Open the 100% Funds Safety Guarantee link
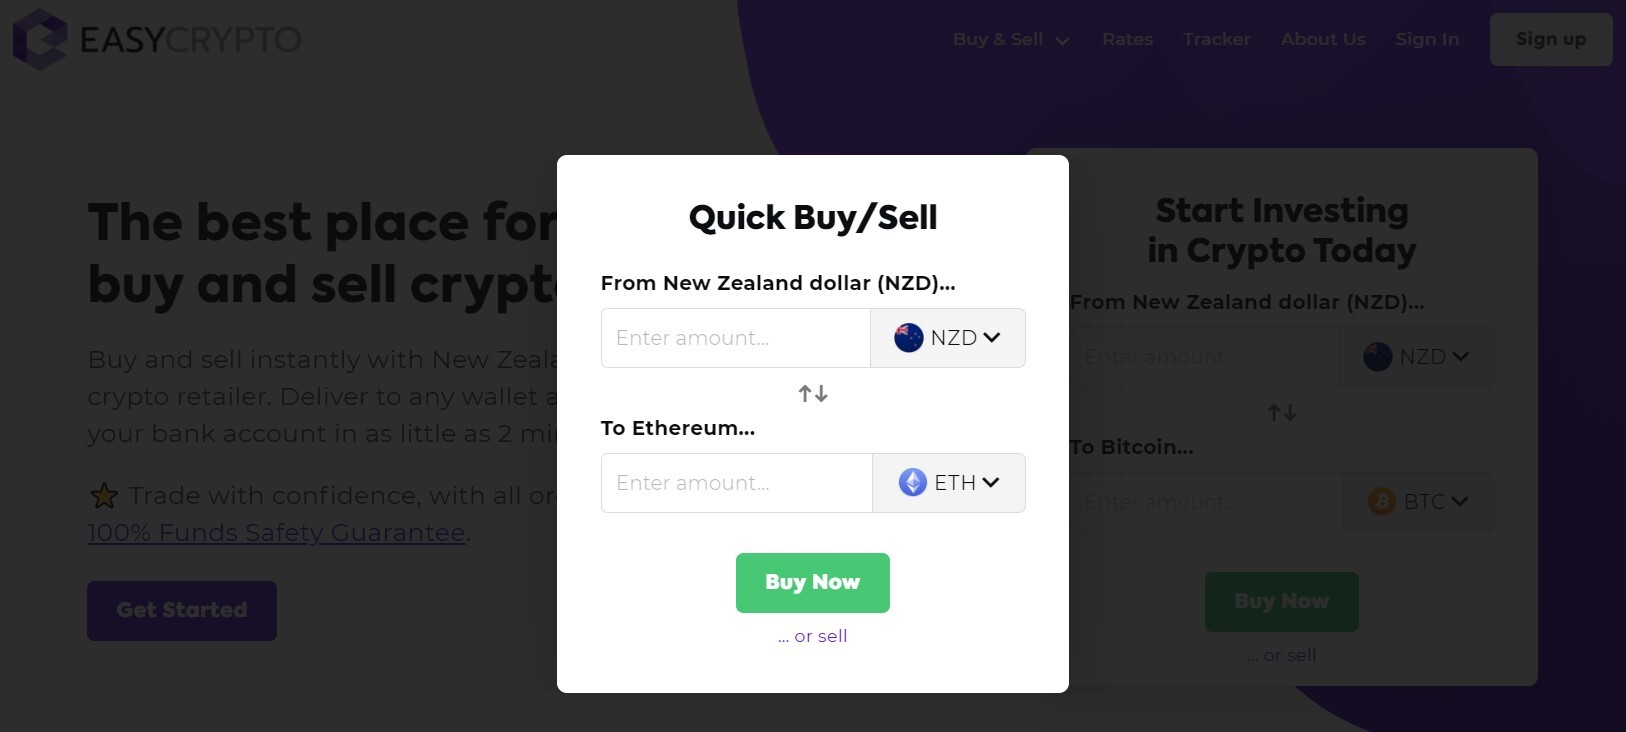 tap(276, 533)
